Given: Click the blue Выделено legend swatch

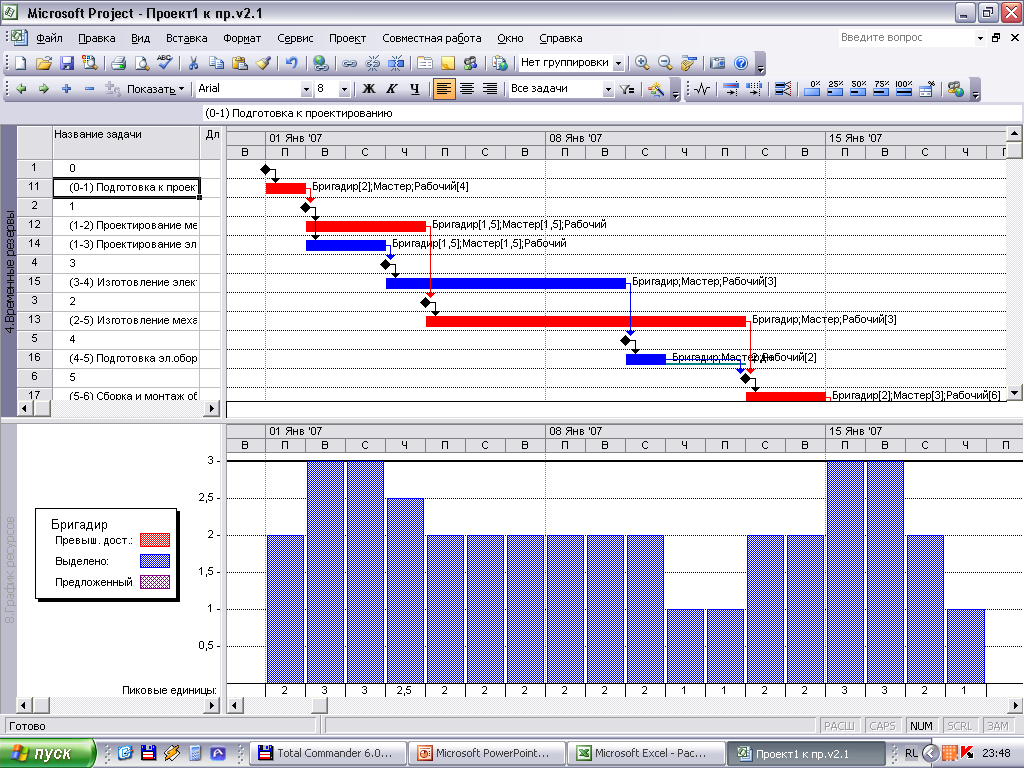Looking at the screenshot, I should click(x=155, y=561).
